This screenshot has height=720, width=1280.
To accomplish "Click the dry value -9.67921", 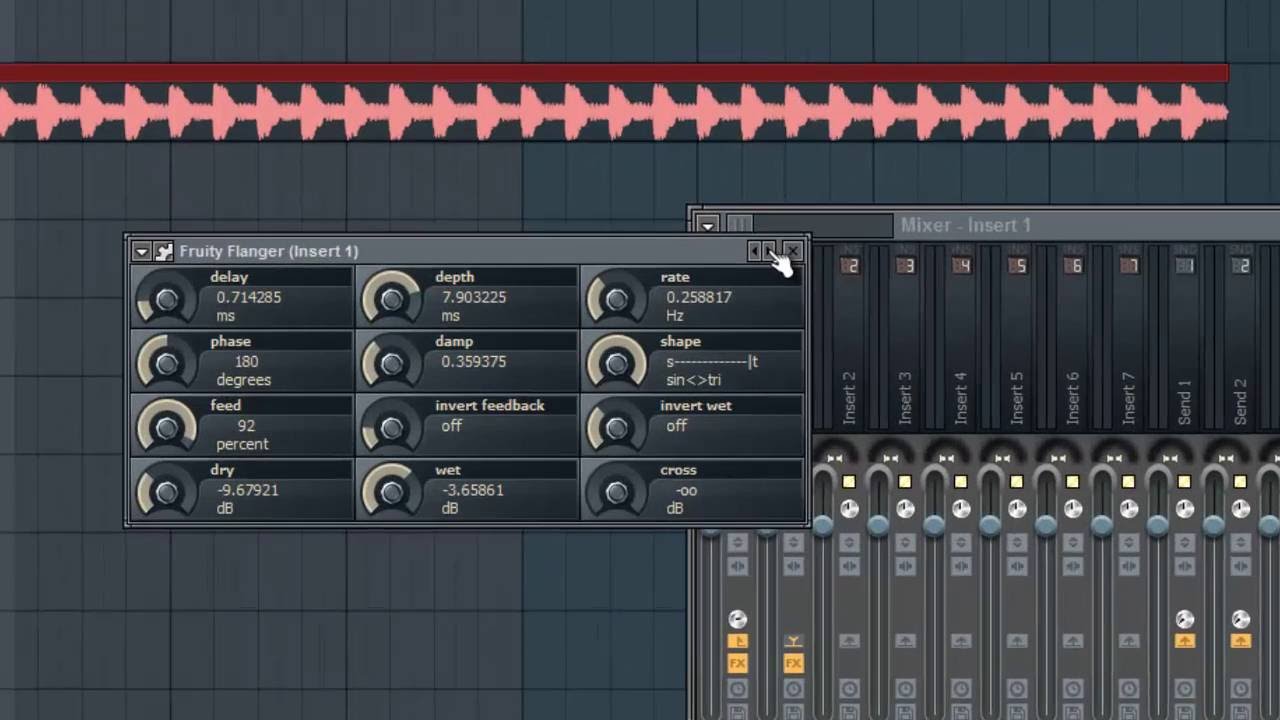I will (248, 490).
